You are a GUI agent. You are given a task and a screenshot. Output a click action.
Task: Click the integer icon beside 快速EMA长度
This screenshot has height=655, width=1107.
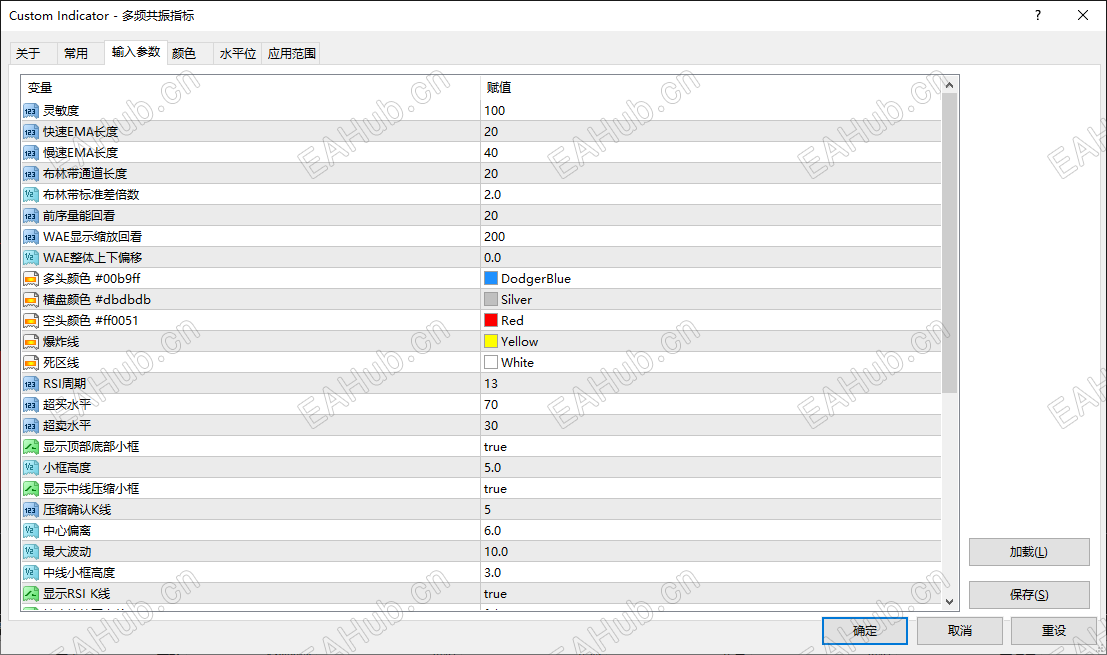pos(30,132)
